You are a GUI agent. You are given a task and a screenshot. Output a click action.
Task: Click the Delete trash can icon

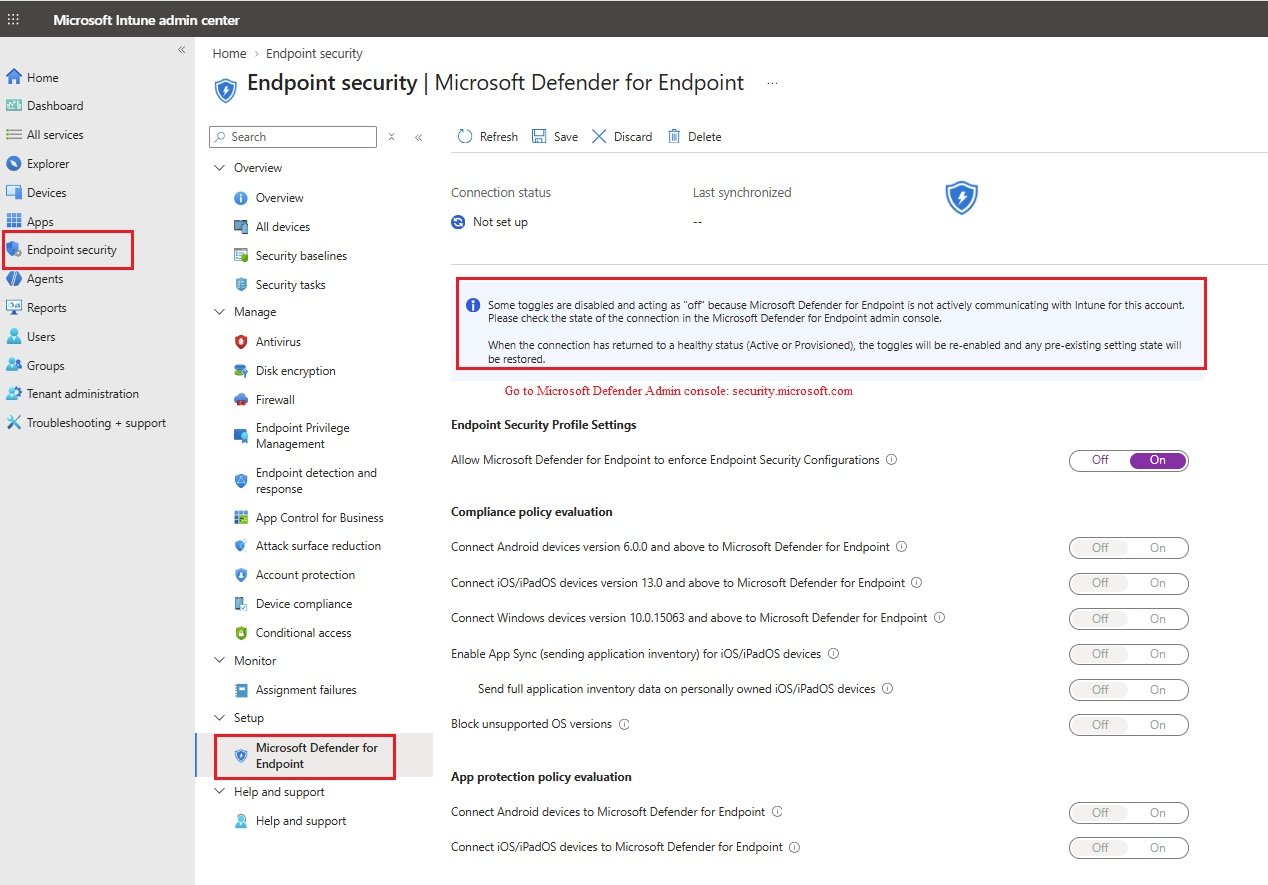pos(674,136)
